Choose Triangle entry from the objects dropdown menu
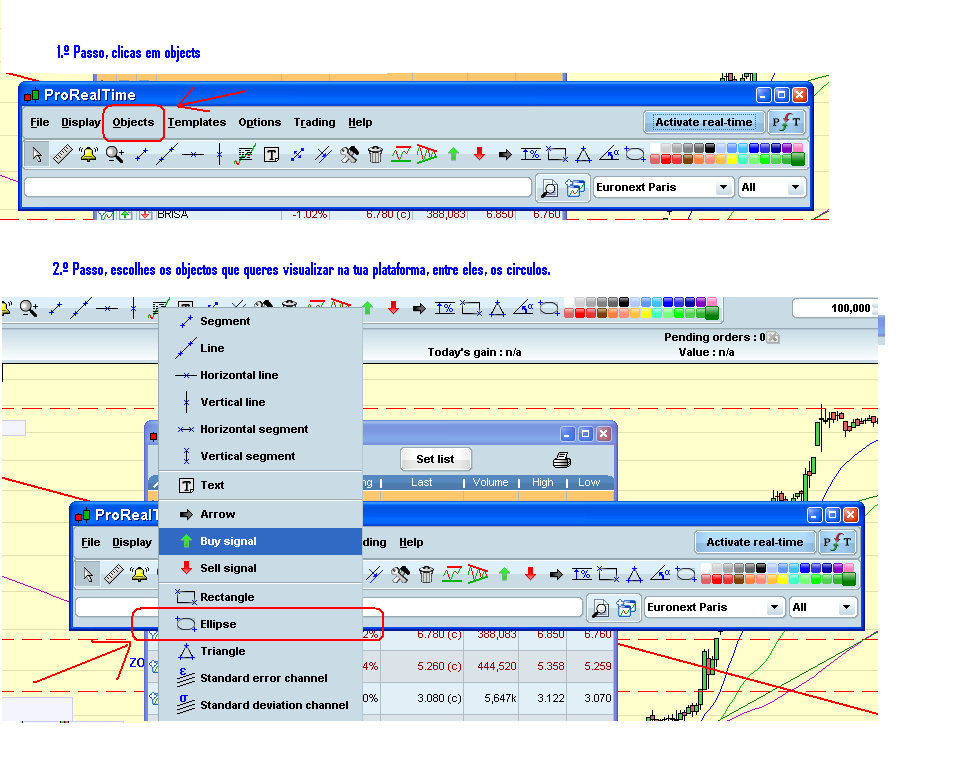The height and width of the screenshot is (762, 958). click(x=260, y=651)
